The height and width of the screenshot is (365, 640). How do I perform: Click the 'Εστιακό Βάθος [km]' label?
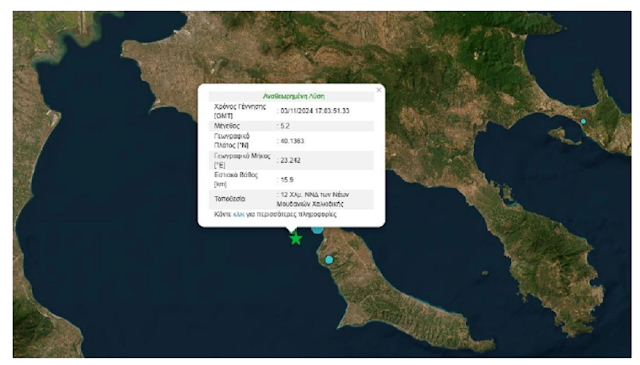[236, 179]
